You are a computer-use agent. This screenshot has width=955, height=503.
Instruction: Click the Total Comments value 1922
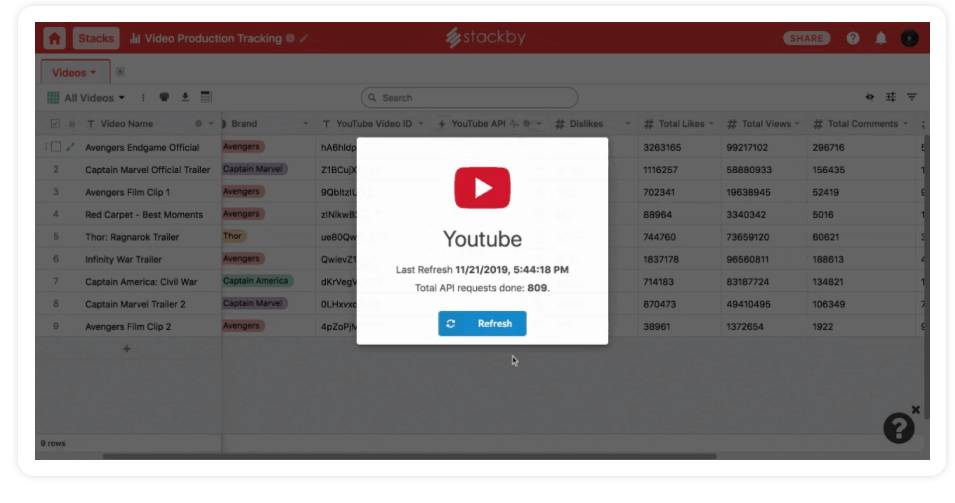point(822,326)
